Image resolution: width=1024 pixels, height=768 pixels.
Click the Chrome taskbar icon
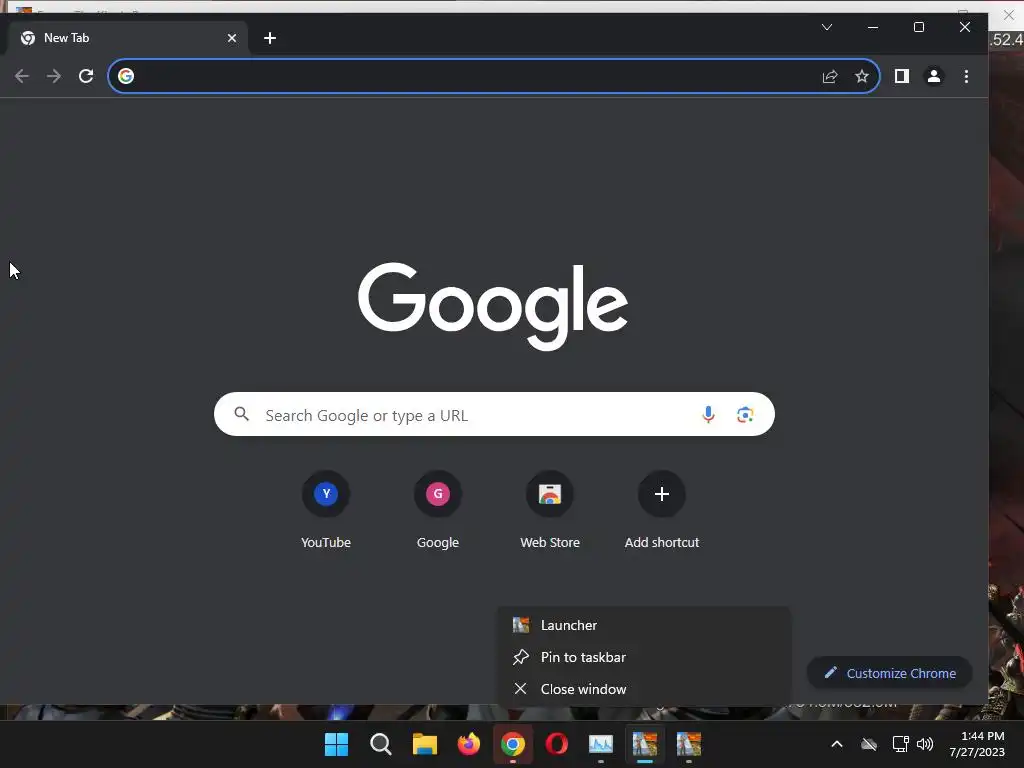(513, 744)
